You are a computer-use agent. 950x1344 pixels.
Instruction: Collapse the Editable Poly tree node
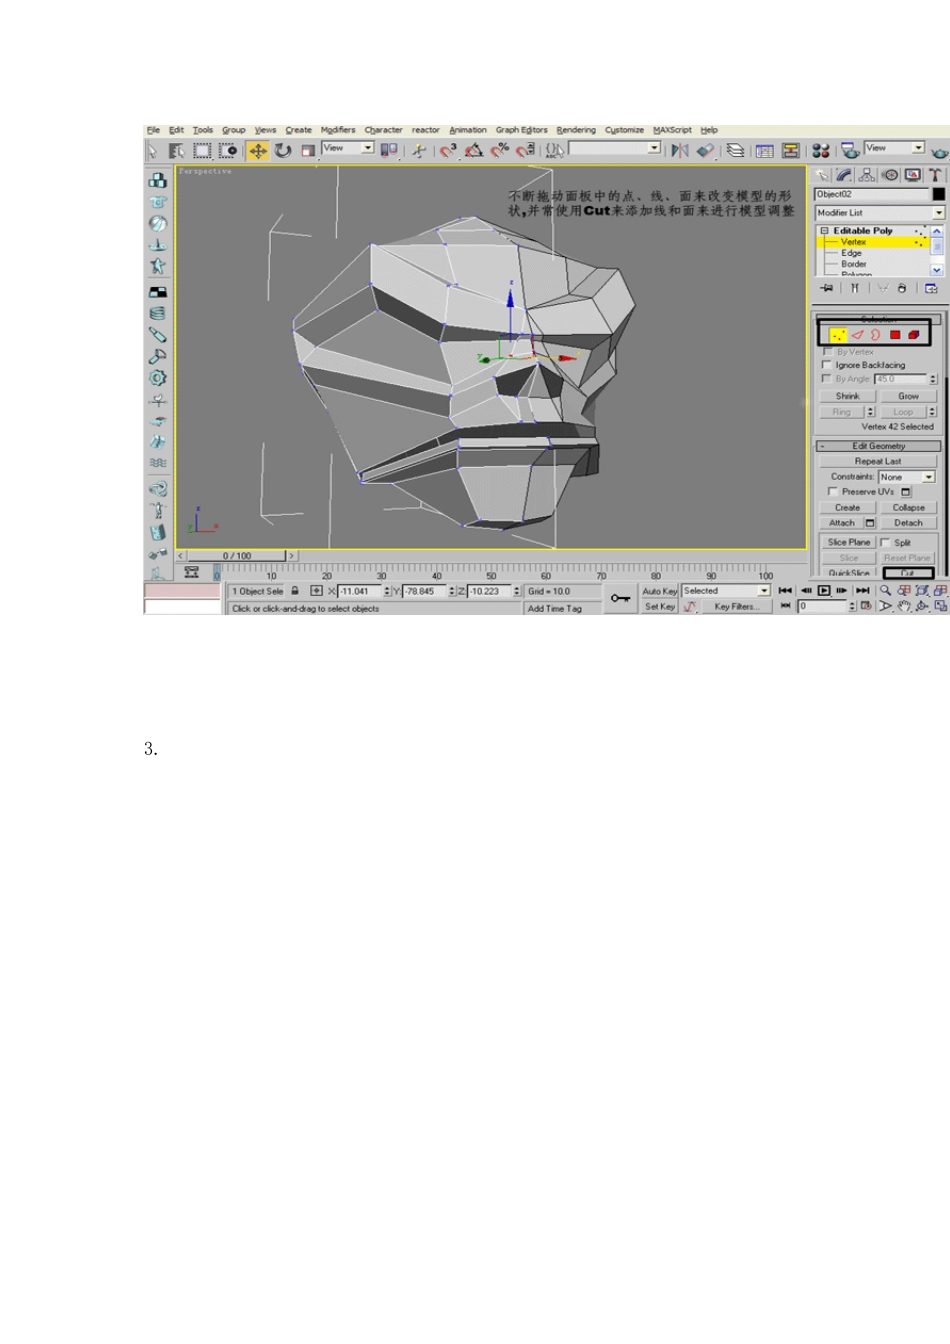tap(825, 231)
